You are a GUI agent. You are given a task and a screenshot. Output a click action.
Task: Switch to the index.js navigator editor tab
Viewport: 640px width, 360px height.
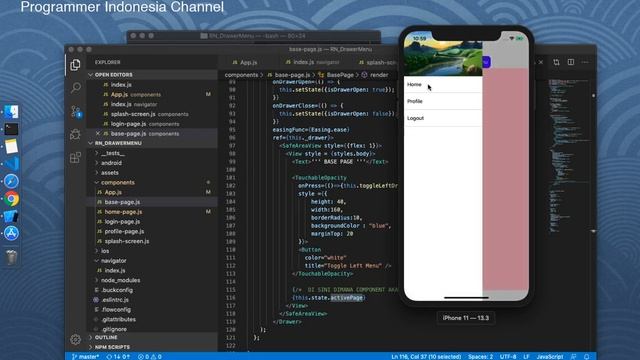coord(312,62)
